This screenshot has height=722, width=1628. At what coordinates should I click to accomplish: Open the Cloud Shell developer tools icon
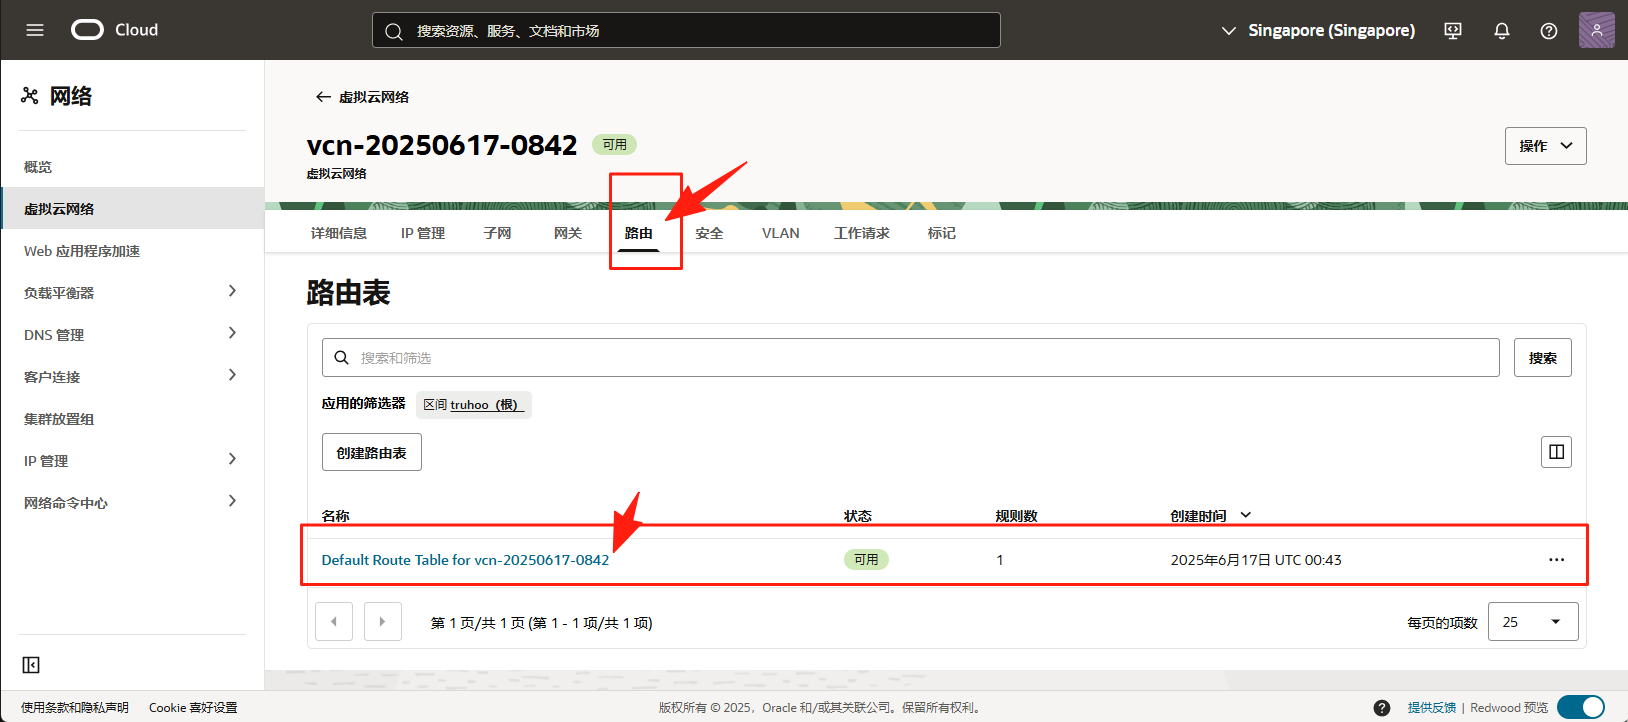(x=1453, y=31)
